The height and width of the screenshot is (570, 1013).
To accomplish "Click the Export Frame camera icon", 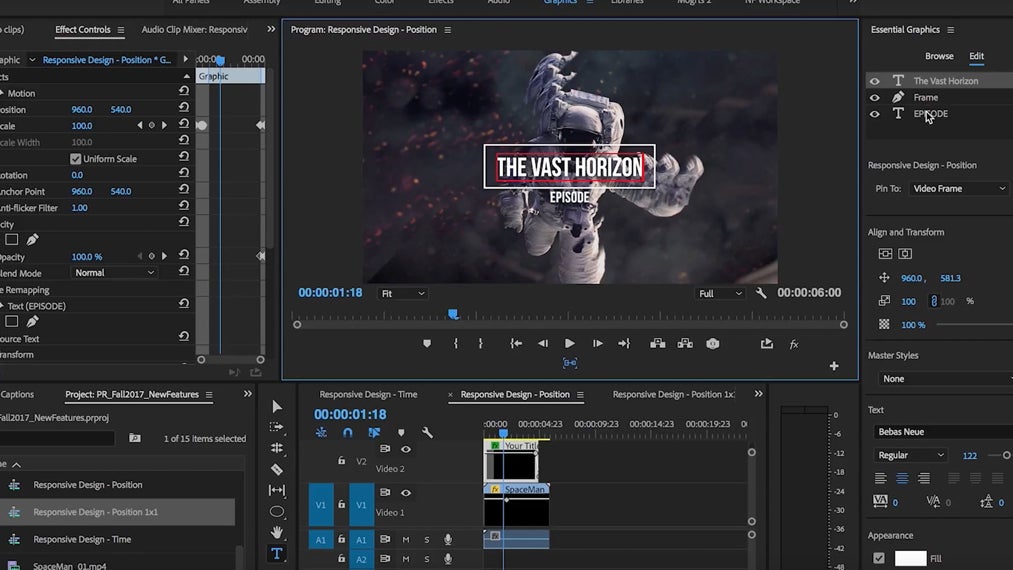I will tap(712, 343).
